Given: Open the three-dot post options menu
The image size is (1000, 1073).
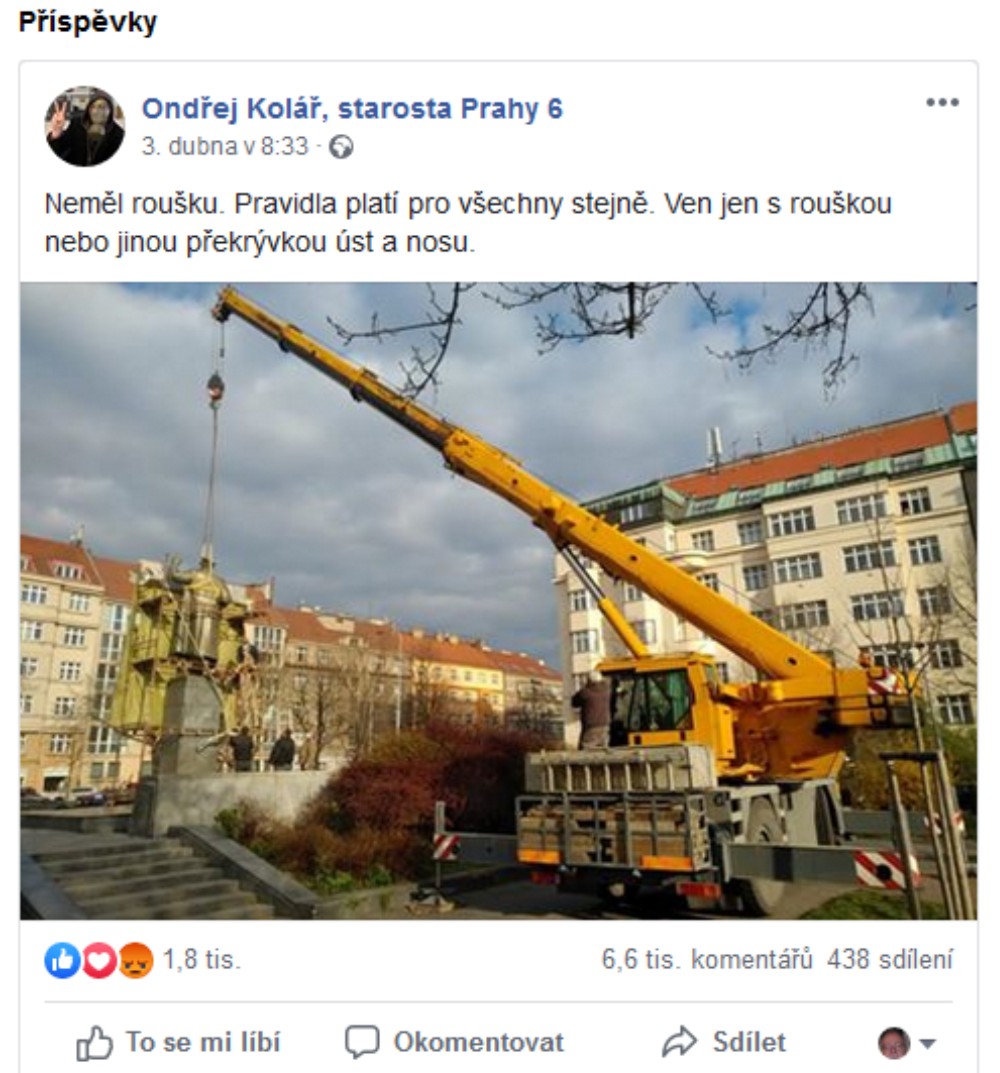Looking at the screenshot, I should tap(942, 103).
